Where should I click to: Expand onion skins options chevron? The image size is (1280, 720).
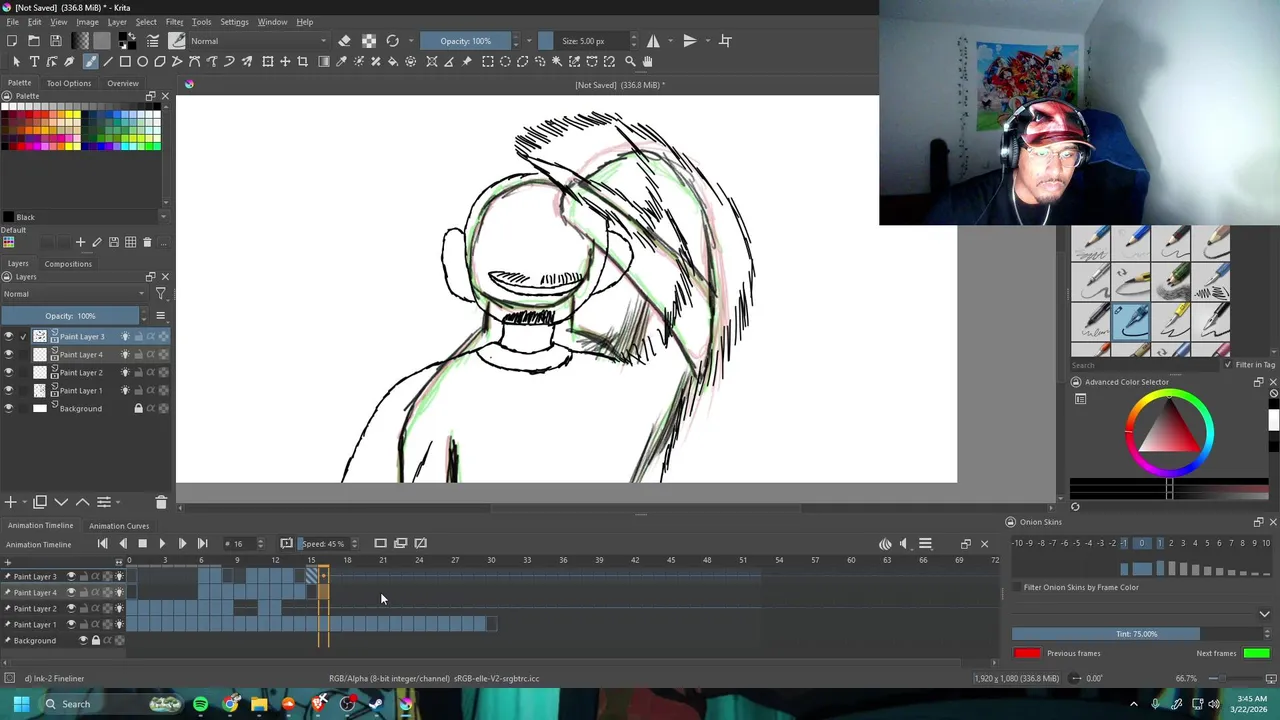tap(1264, 614)
